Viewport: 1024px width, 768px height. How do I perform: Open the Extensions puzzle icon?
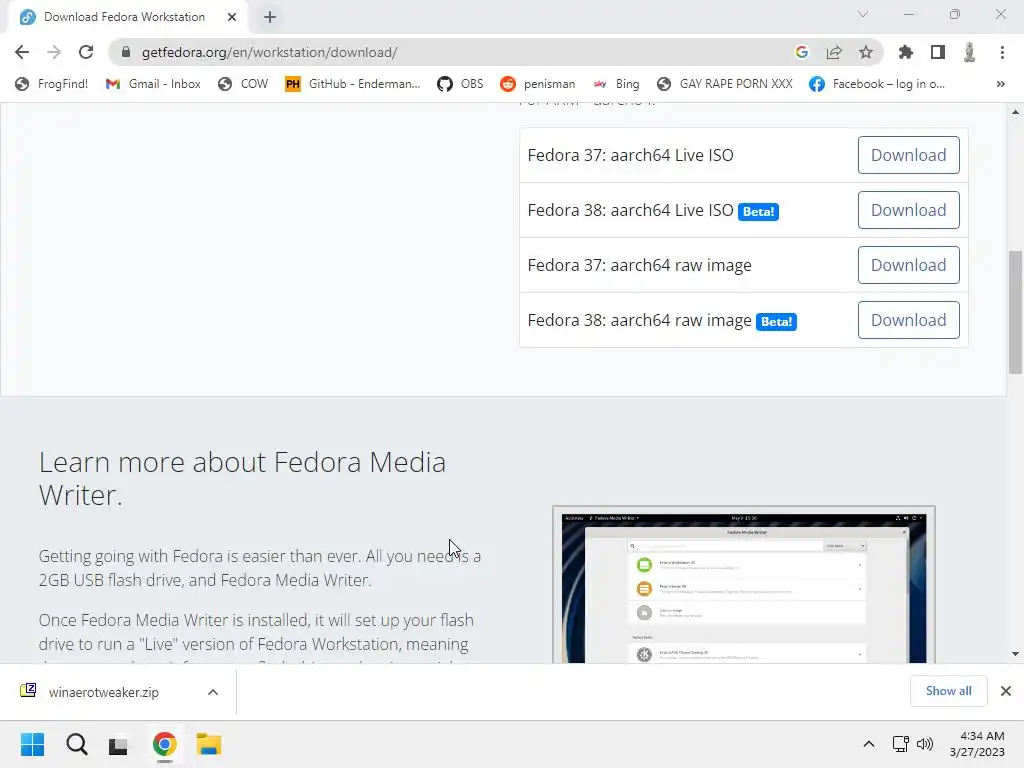coord(906,52)
